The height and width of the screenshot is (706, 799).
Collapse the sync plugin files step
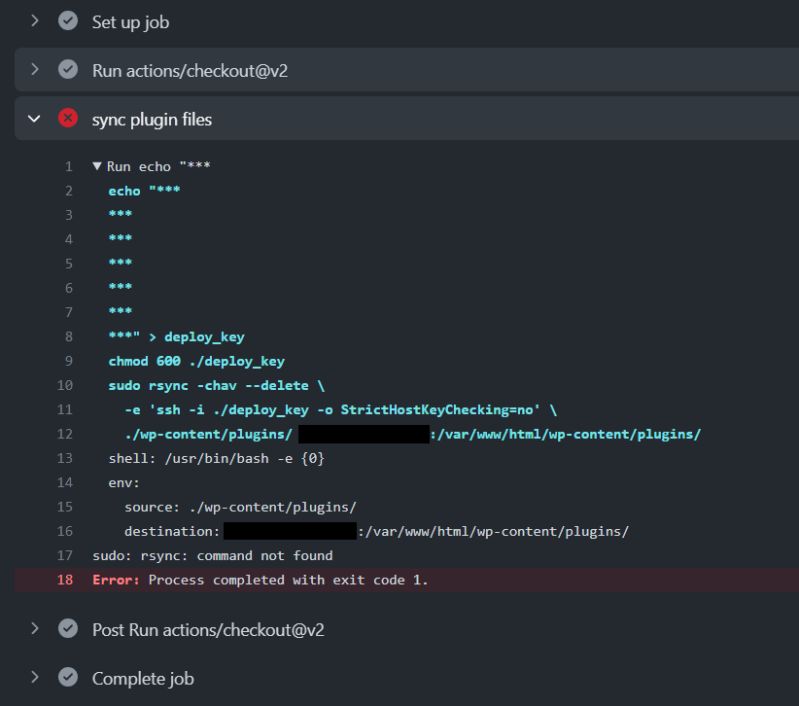[34, 119]
